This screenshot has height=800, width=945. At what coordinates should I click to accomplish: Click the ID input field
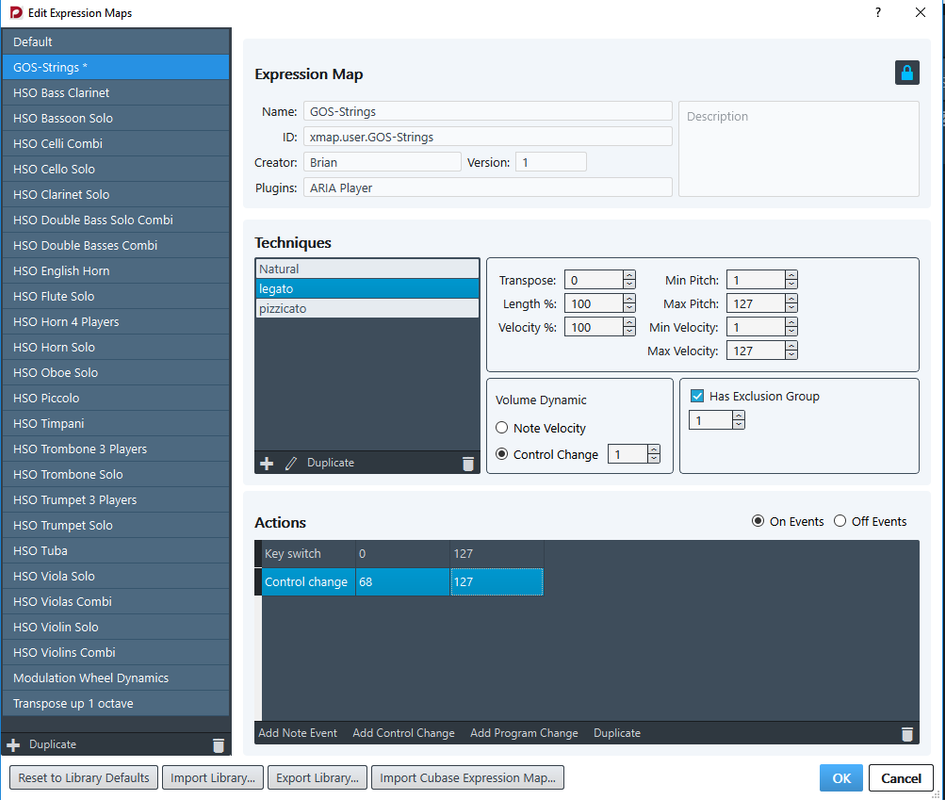[x=488, y=136]
